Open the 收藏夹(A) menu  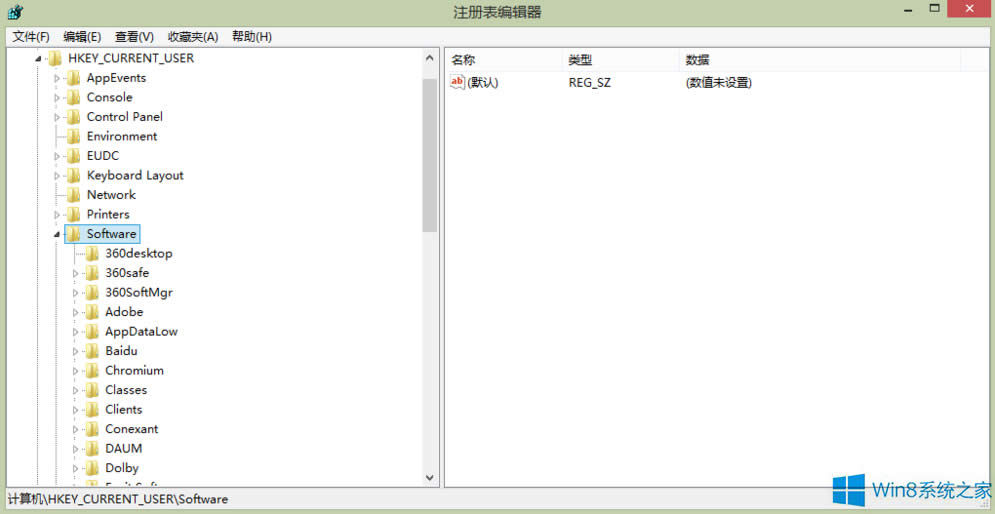[193, 37]
